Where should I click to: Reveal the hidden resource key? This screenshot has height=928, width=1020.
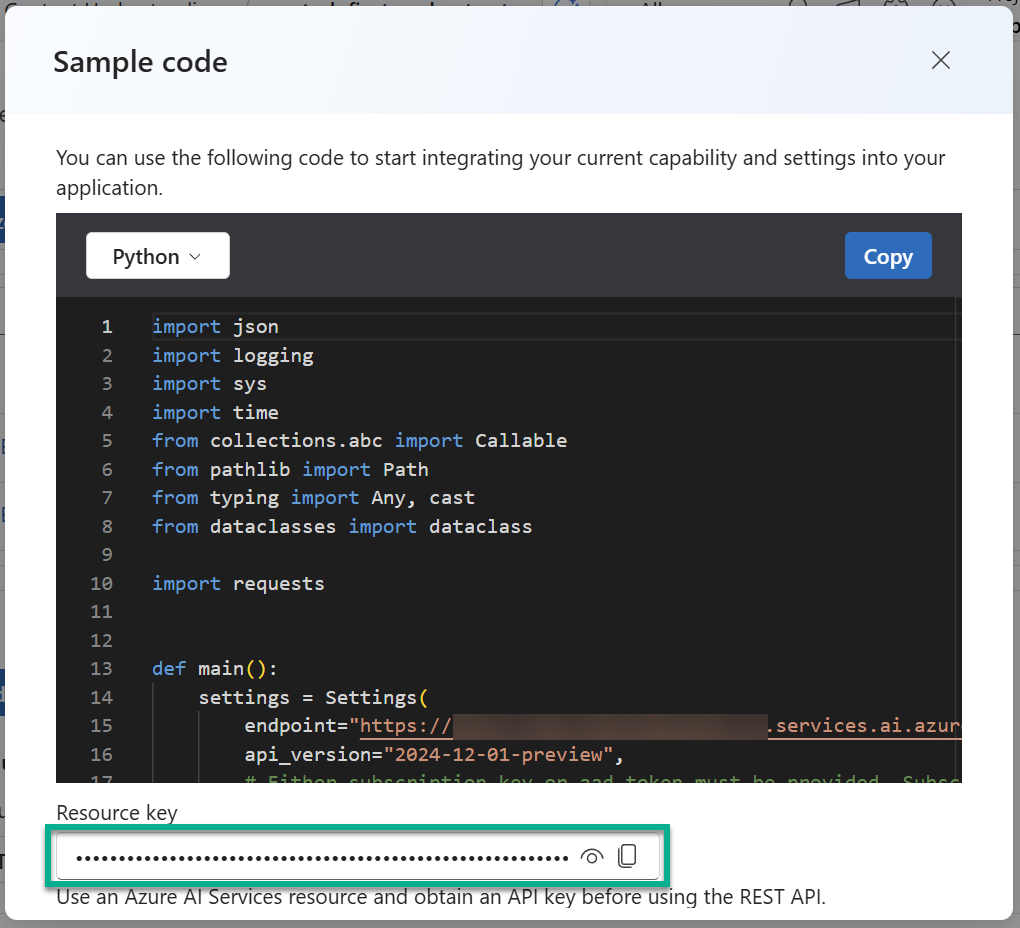591,856
